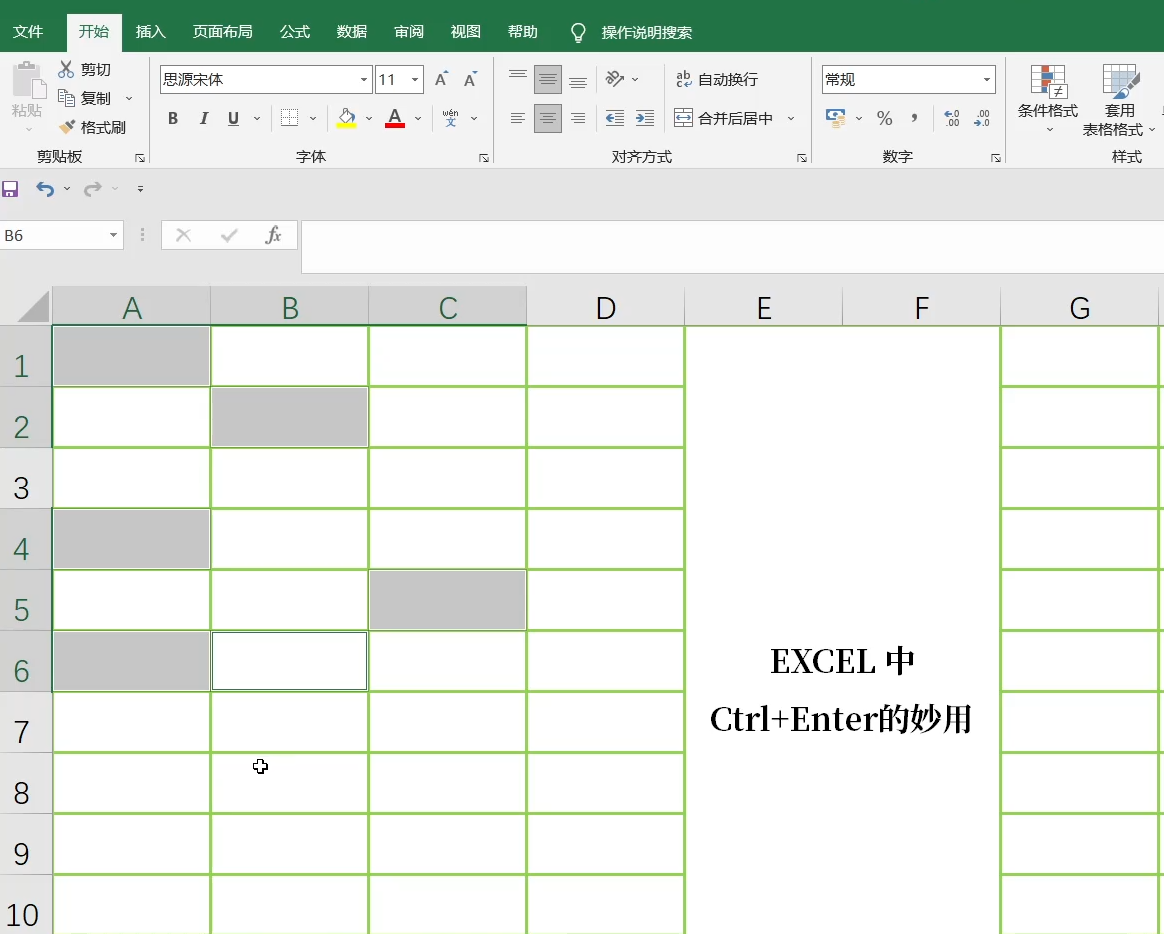The image size is (1164, 934).
Task: Select column D header
Action: click(x=606, y=307)
